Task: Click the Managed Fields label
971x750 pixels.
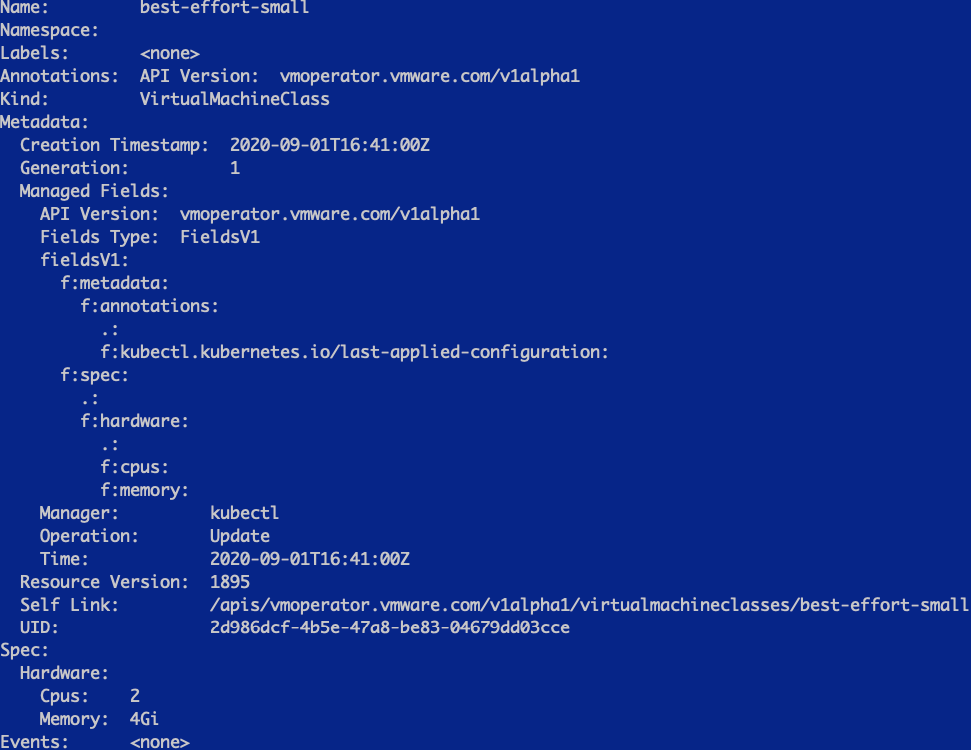Action: (94, 191)
